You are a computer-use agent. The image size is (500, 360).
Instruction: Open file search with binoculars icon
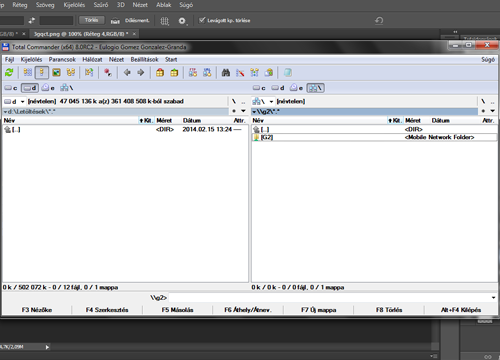226,72
